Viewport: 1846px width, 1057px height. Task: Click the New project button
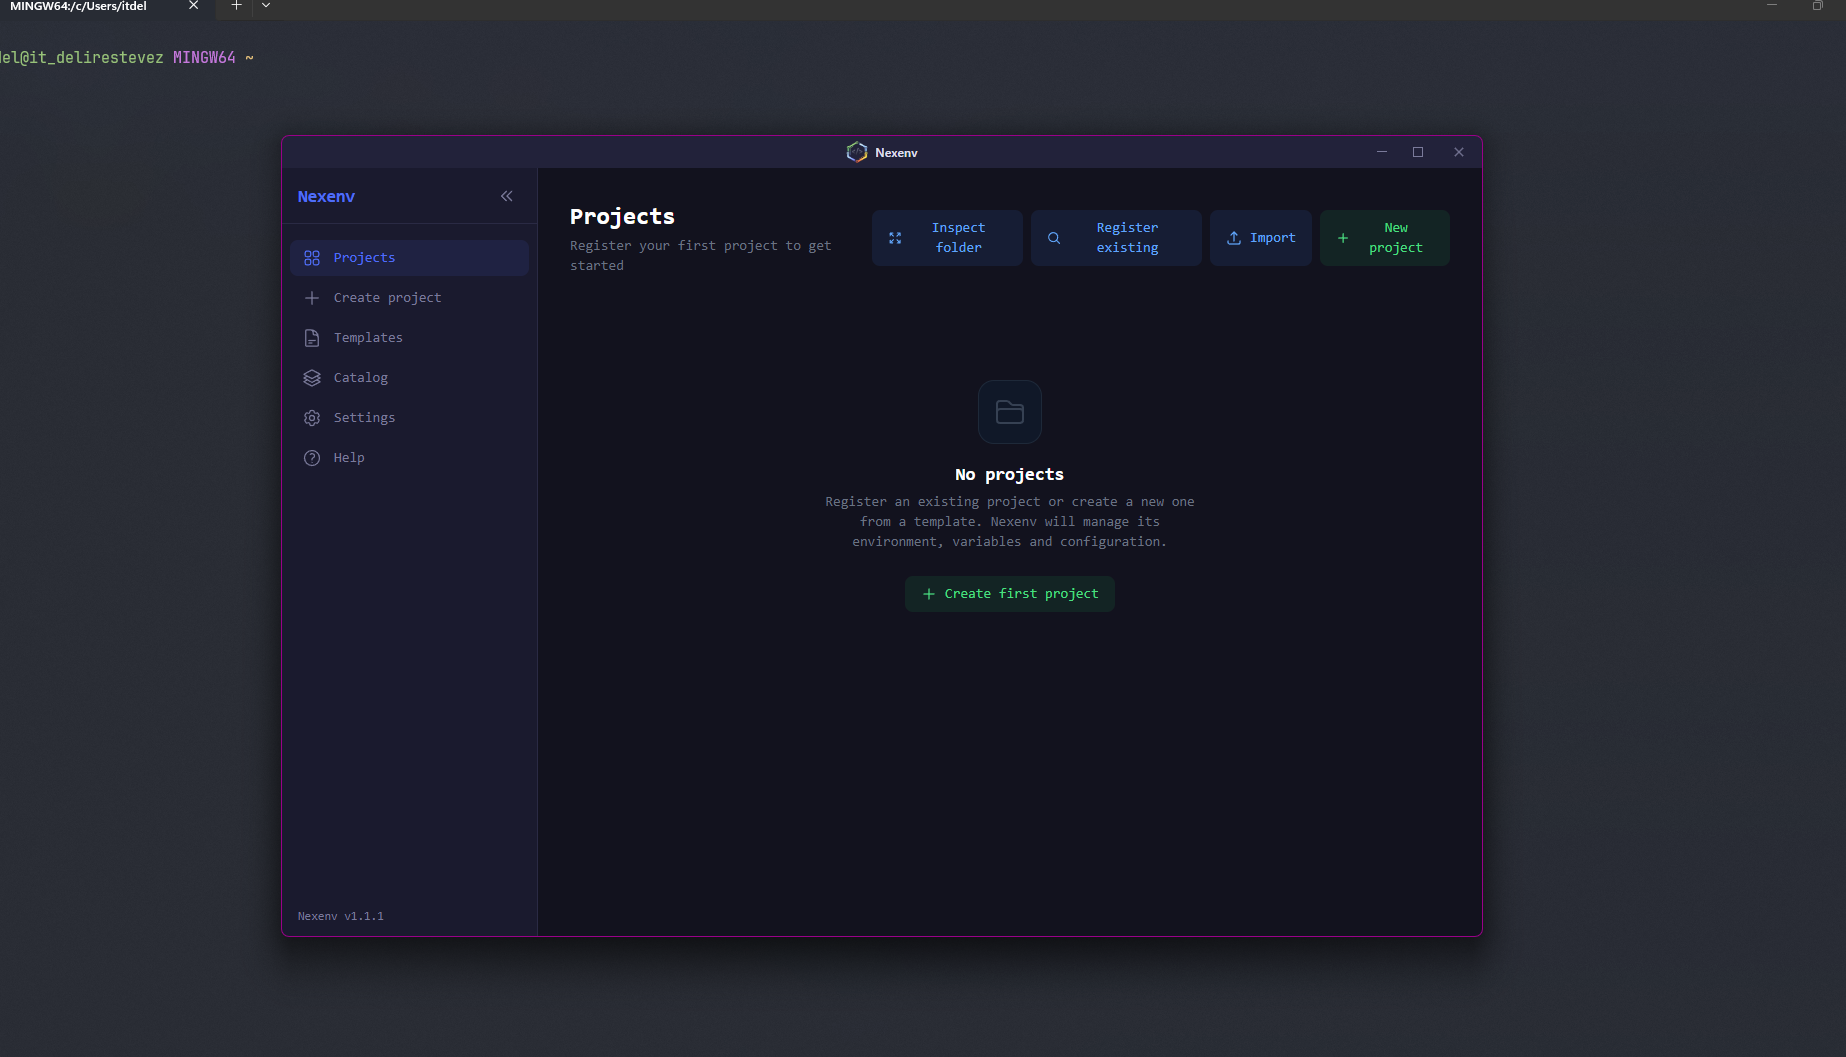[x=1384, y=238]
